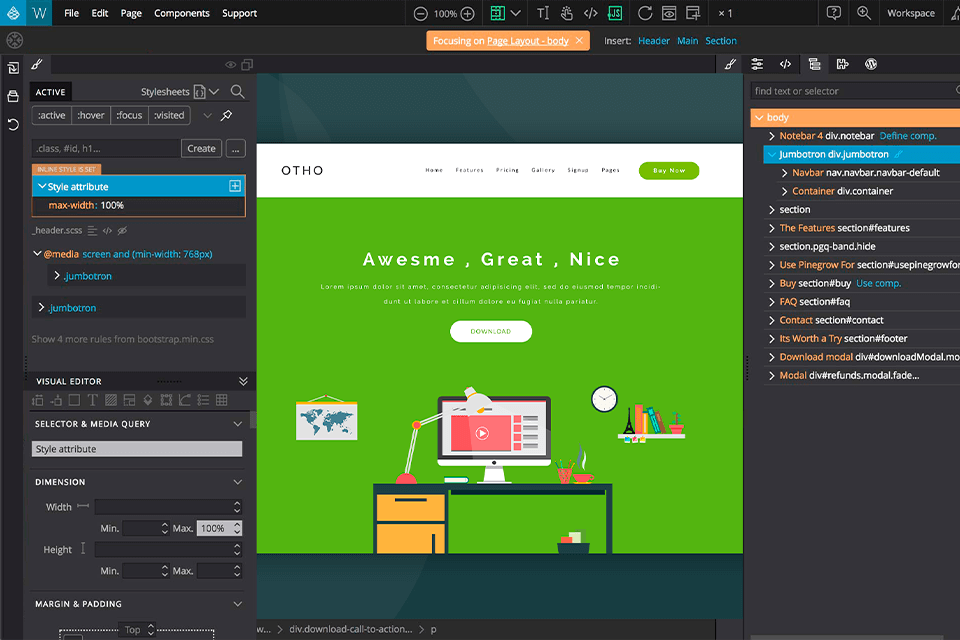The height and width of the screenshot is (640, 960).
Task: Open stylesheet search with the magnifier icon
Action: [237, 91]
